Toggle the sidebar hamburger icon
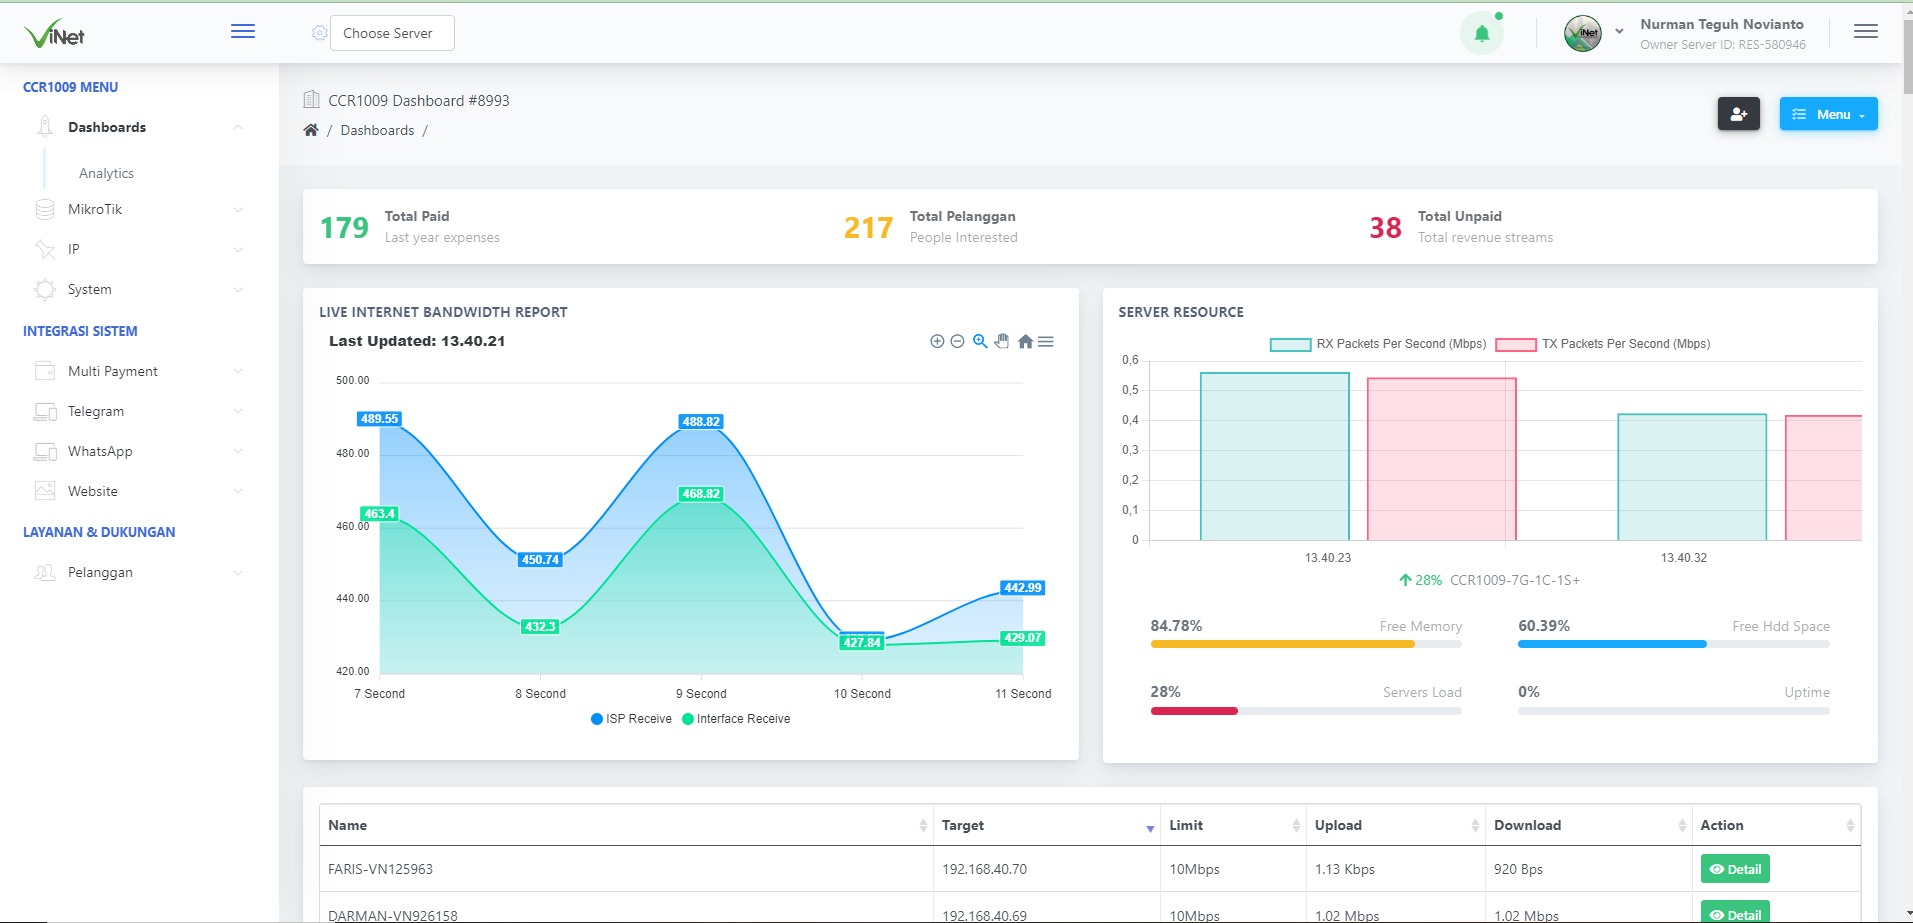This screenshot has height=923, width=1913. (x=243, y=32)
